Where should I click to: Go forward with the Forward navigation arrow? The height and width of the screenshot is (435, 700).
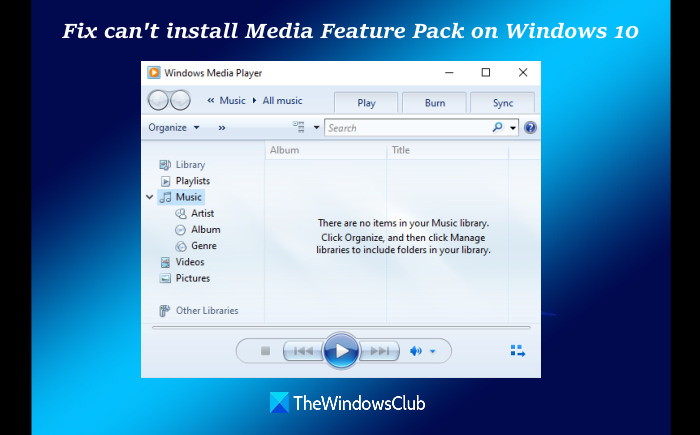[180, 100]
